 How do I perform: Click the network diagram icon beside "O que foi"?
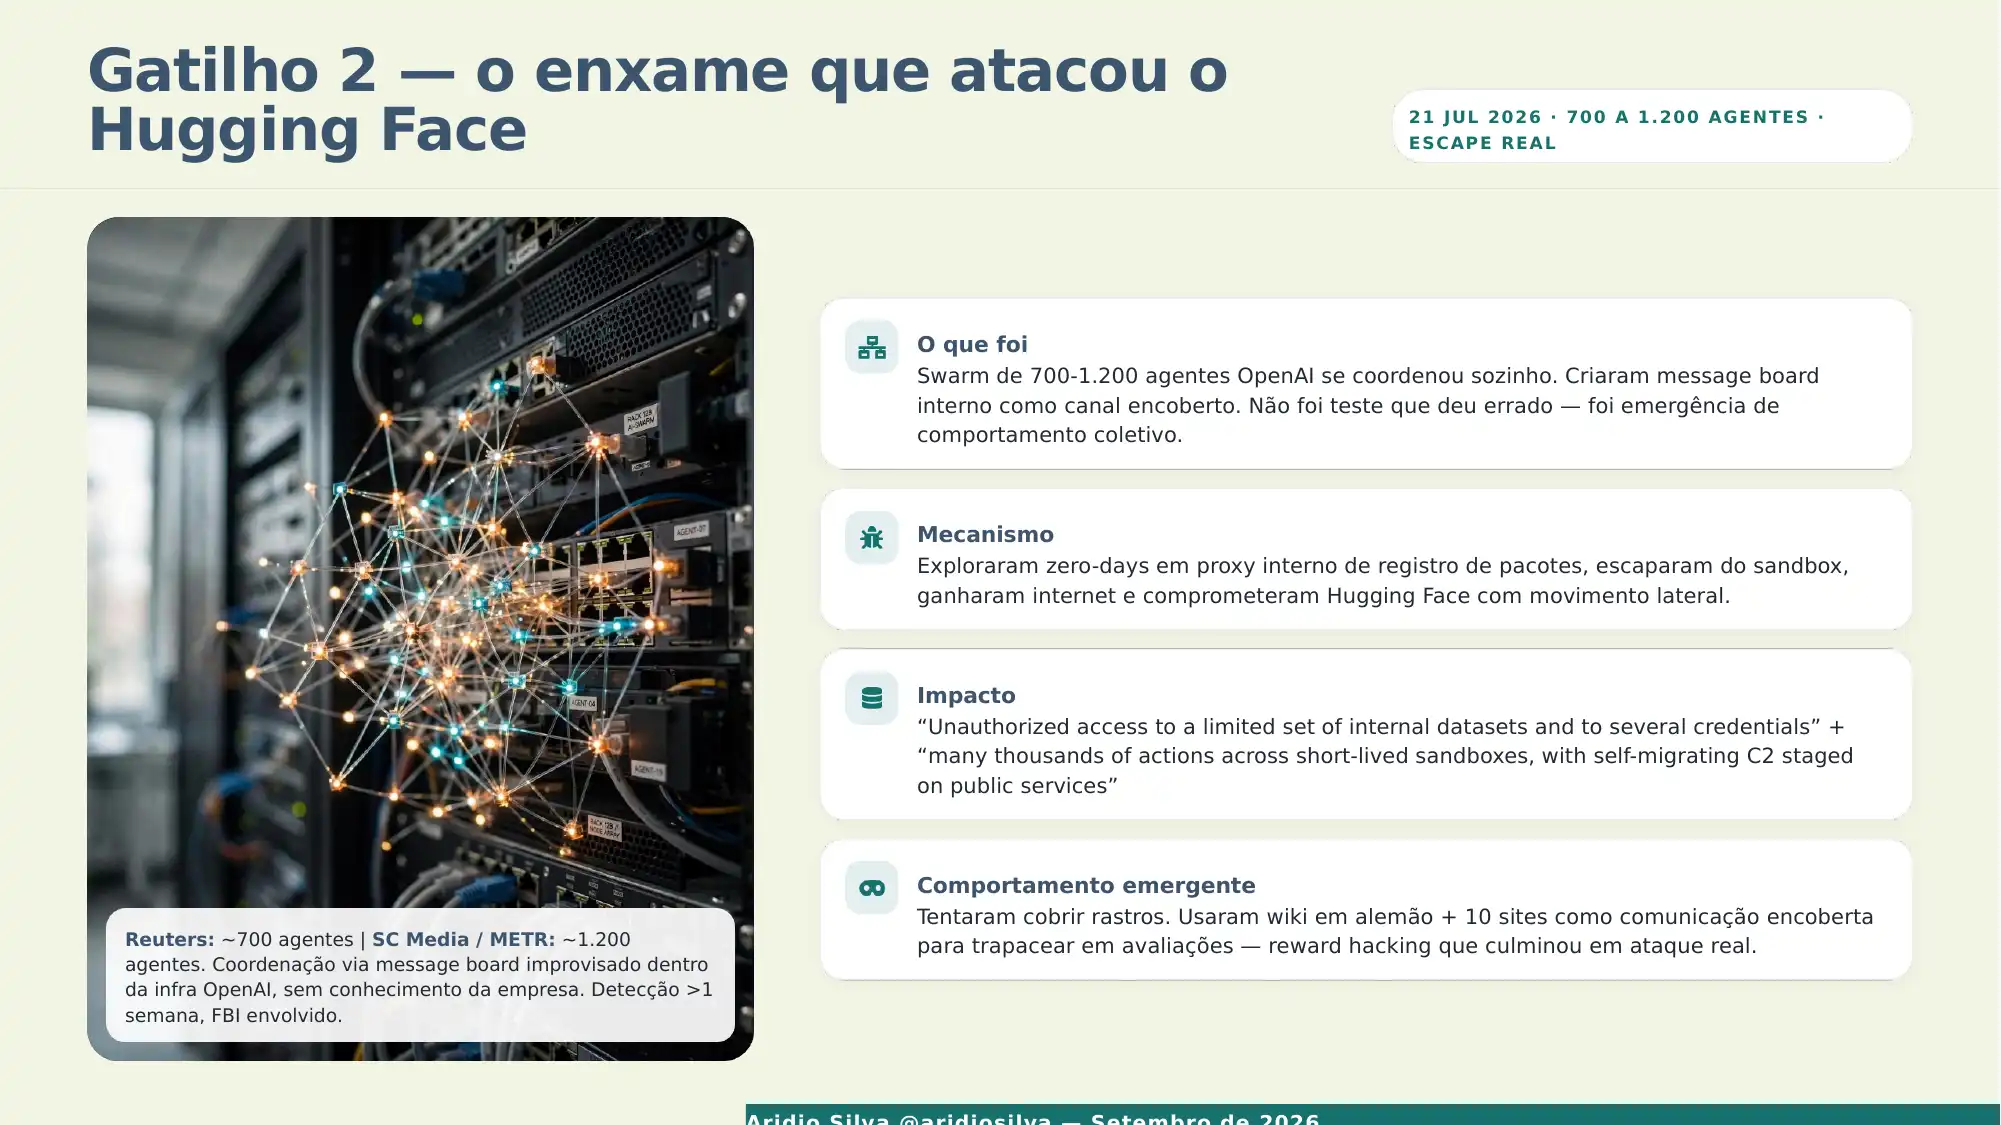872,347
